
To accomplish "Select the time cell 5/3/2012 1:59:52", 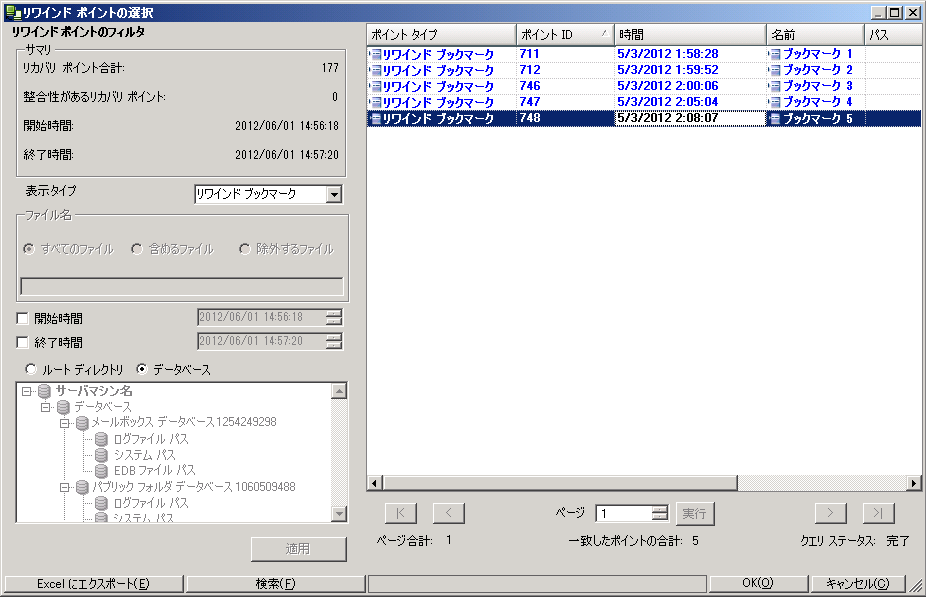I will [690, 70].
